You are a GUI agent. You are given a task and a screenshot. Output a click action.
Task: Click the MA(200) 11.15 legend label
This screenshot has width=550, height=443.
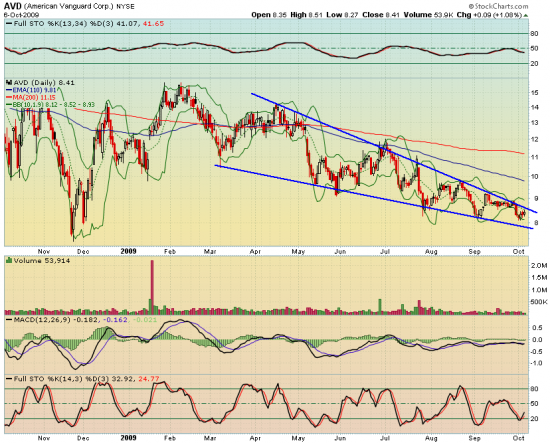coord(34,97)
